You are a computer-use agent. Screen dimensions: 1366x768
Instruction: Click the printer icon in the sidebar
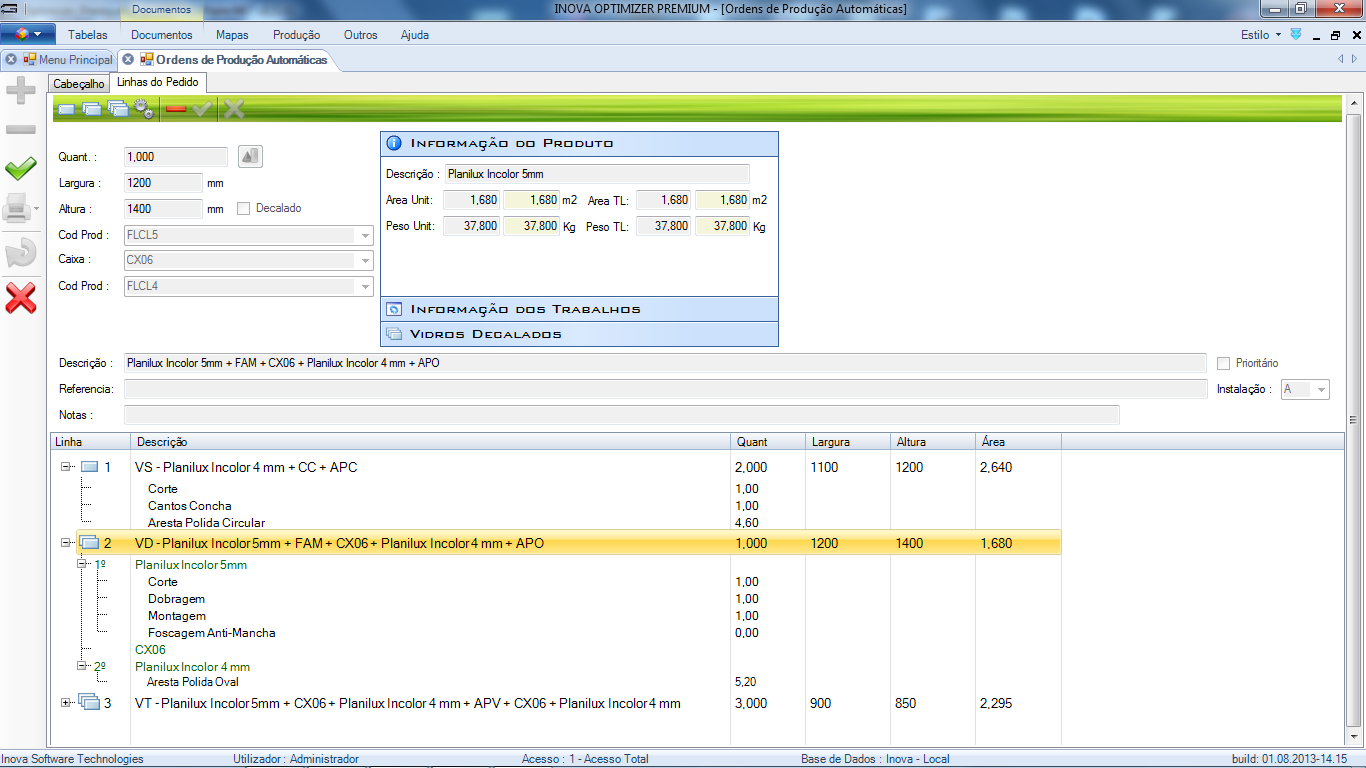coord(17,209)
